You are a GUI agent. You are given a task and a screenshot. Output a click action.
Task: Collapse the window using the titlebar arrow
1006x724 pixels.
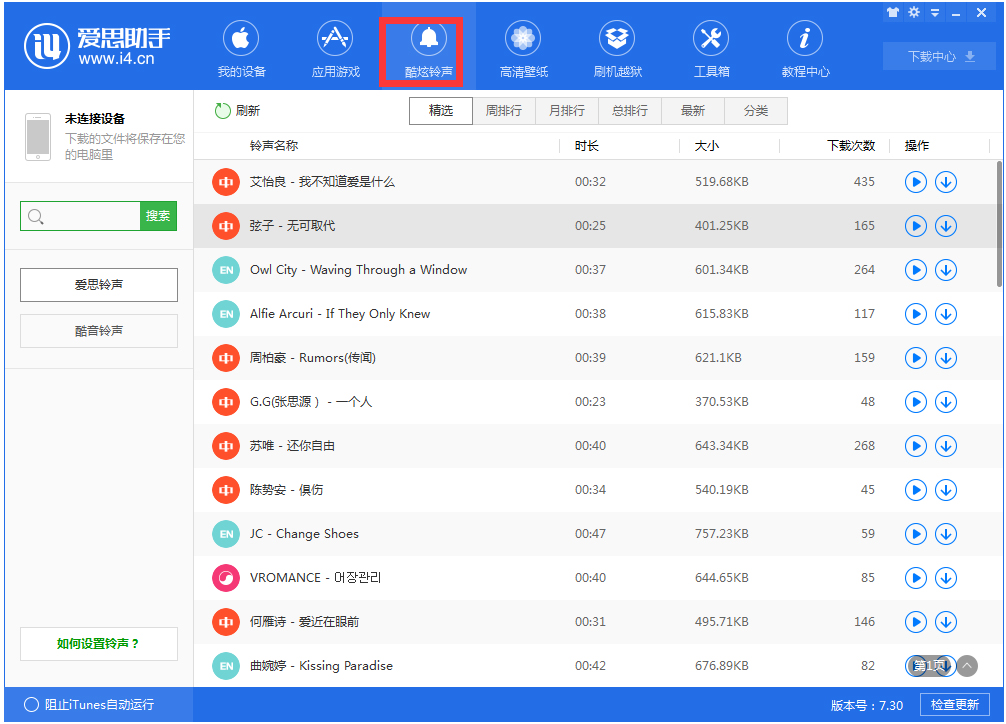[x=937, y=12]
